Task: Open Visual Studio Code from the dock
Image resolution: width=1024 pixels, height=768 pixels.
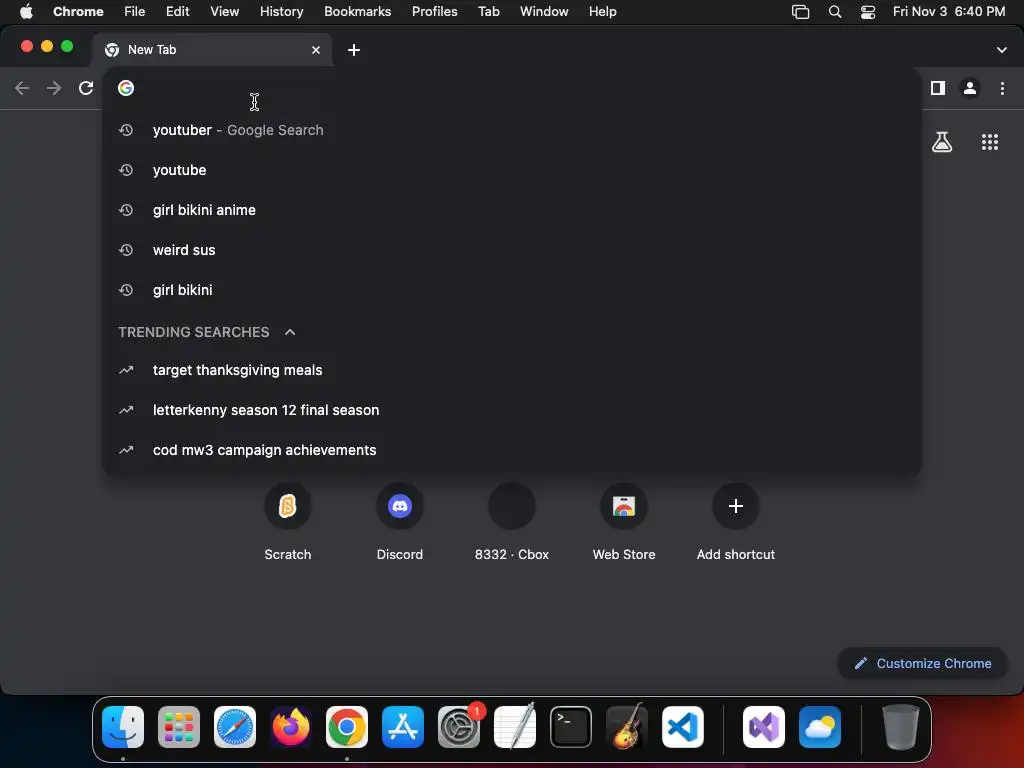Action: coord(683,727)
